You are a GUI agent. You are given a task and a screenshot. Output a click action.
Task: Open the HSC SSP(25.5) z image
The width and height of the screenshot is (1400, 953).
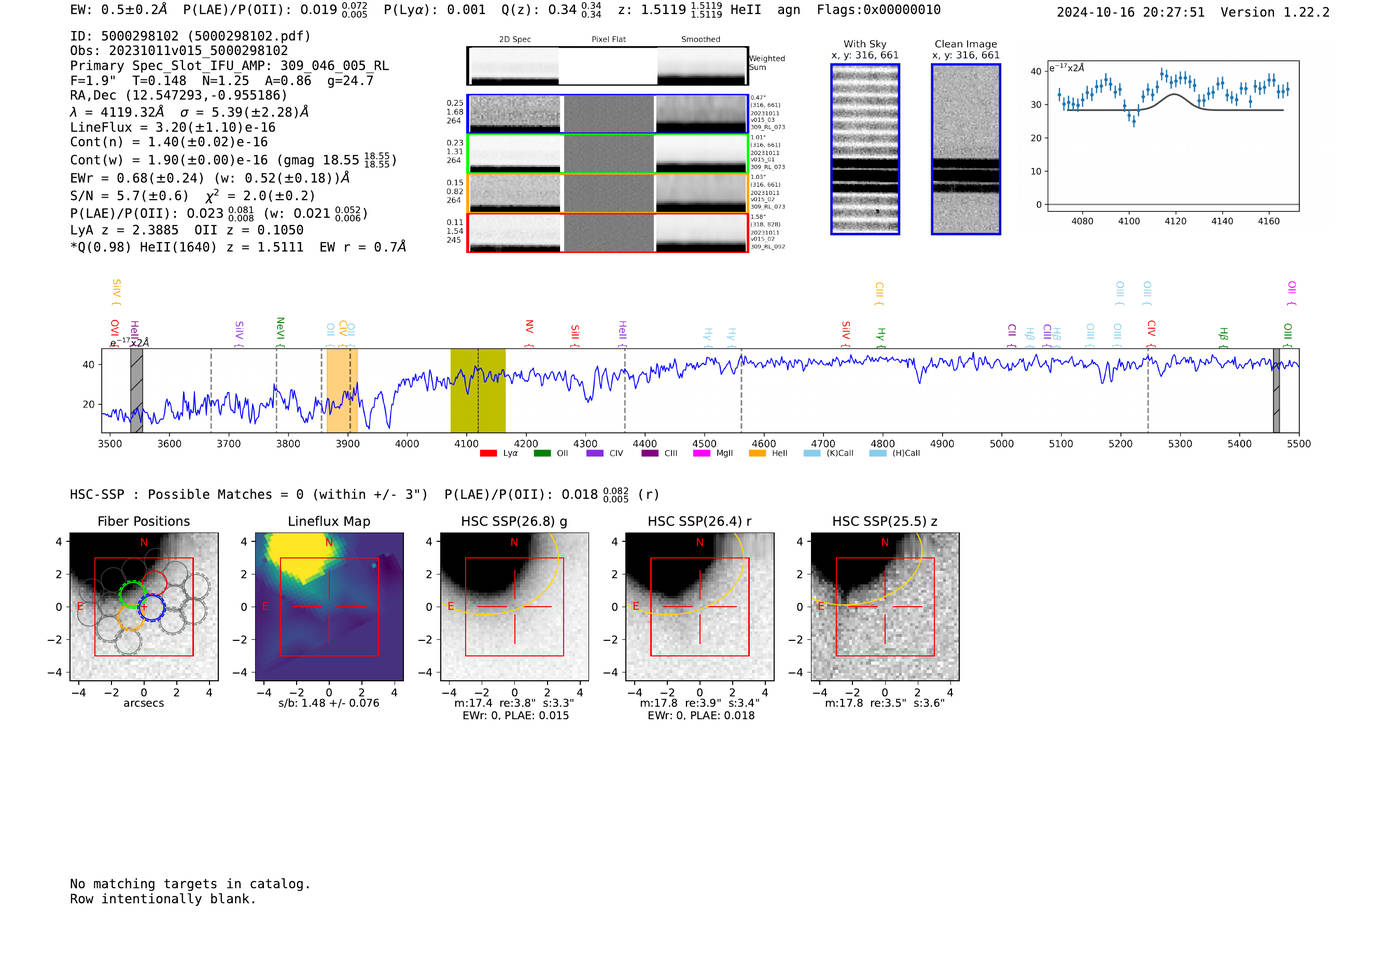click(x=884, y=607)
